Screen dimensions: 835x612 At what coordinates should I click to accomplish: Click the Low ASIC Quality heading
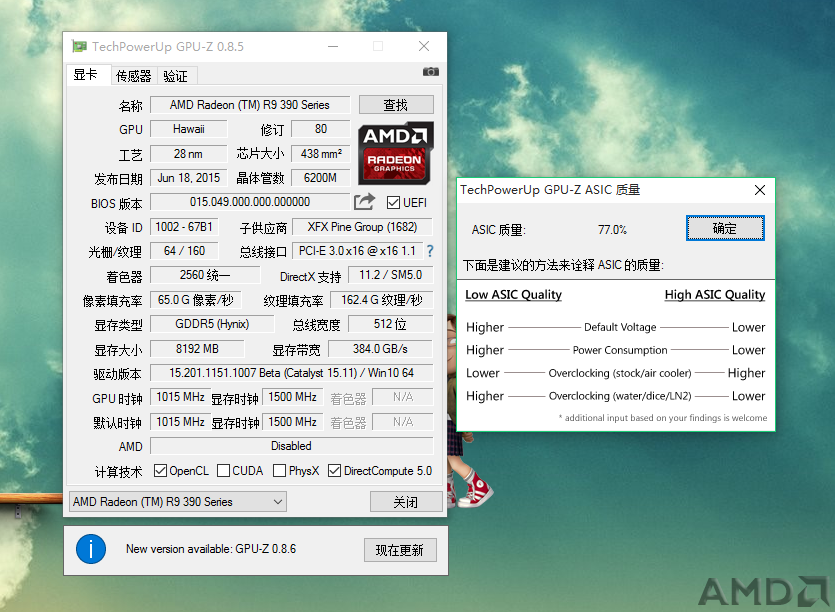pos(514,295)
